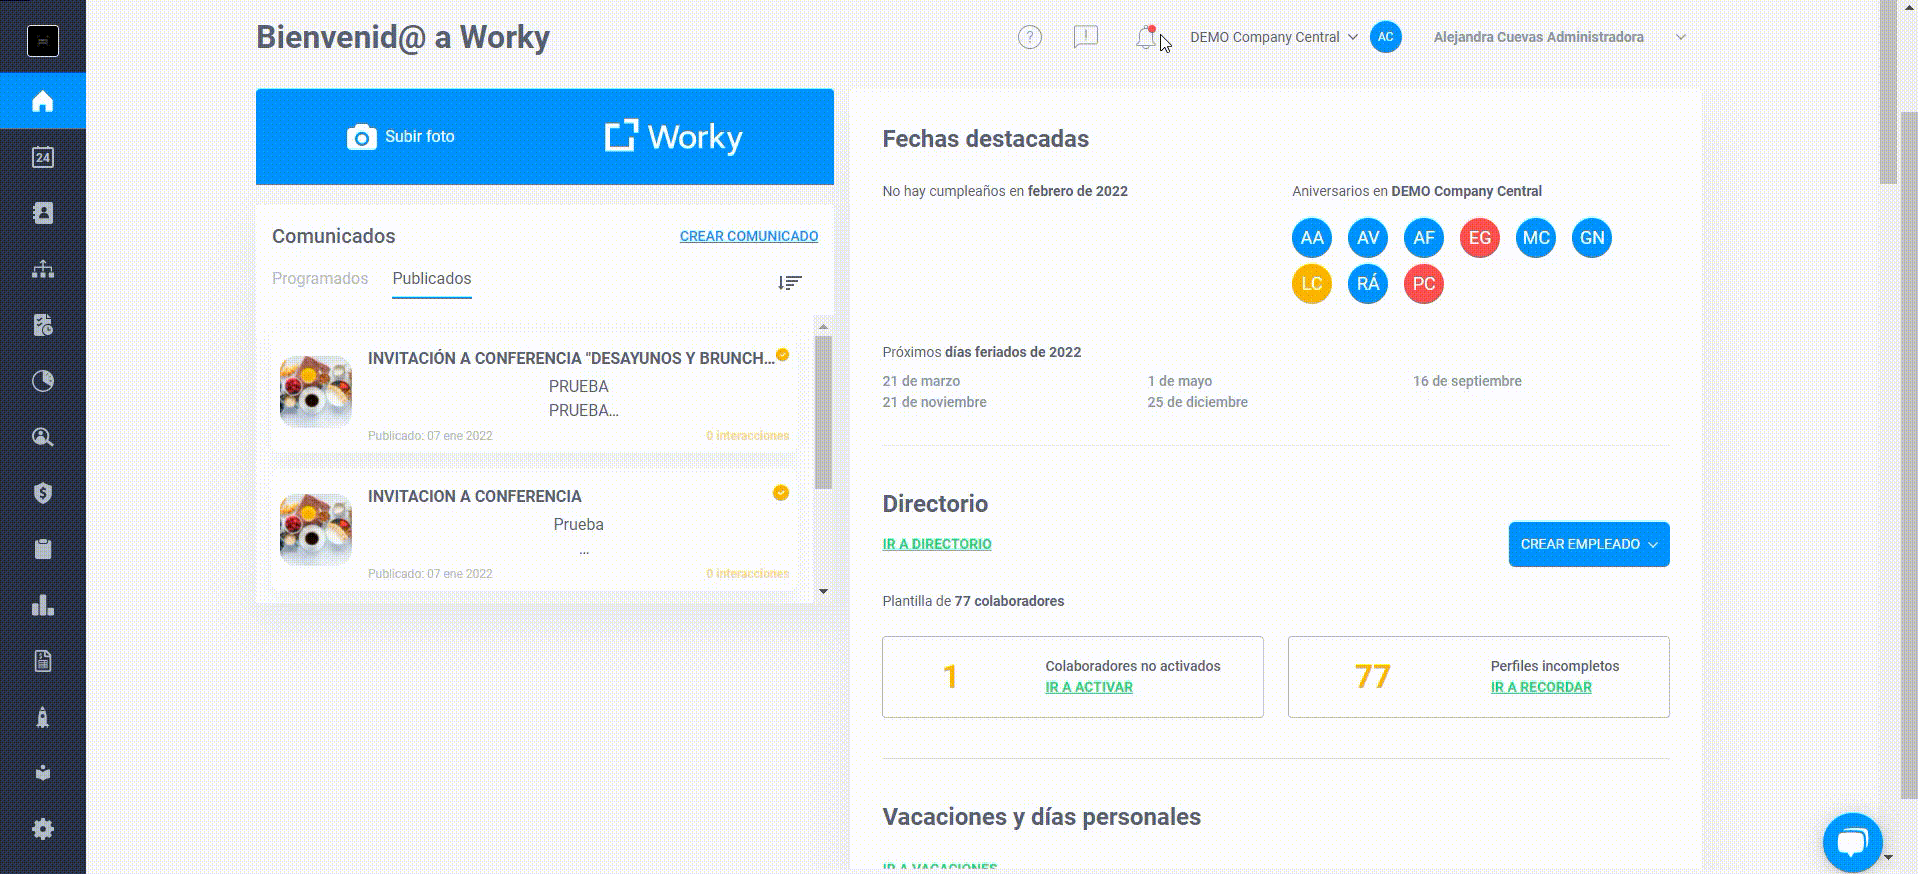The width and height of the screenshot is (1918, 874).
Task: Select the MC anniversary avatar
Action: 1535,238
